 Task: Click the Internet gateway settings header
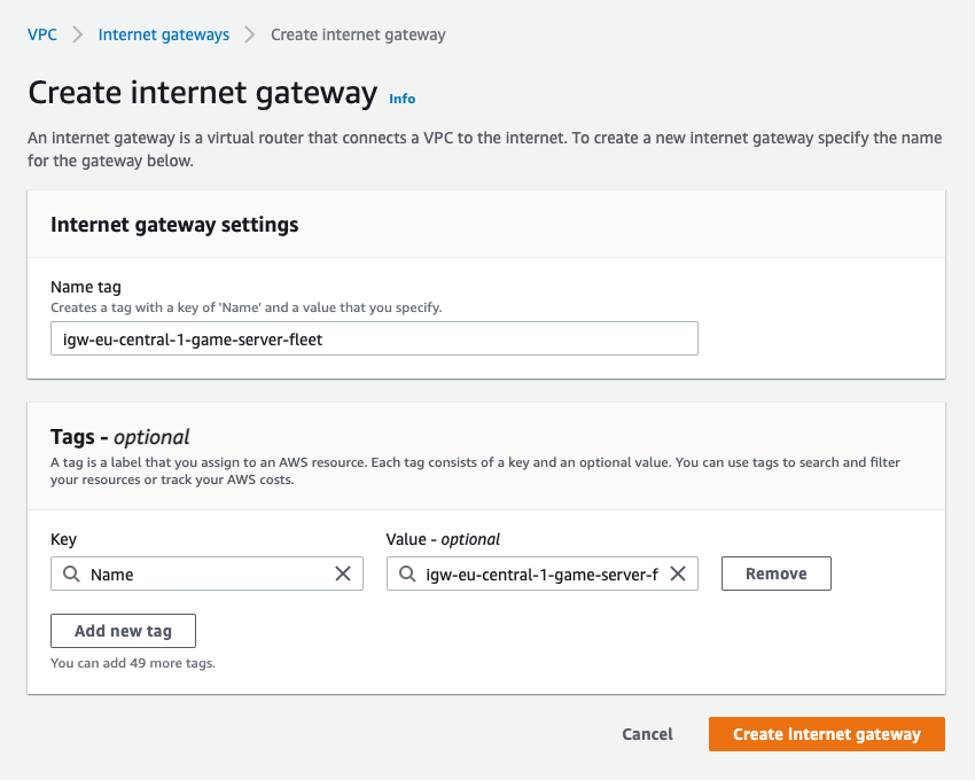click(174, 225)
